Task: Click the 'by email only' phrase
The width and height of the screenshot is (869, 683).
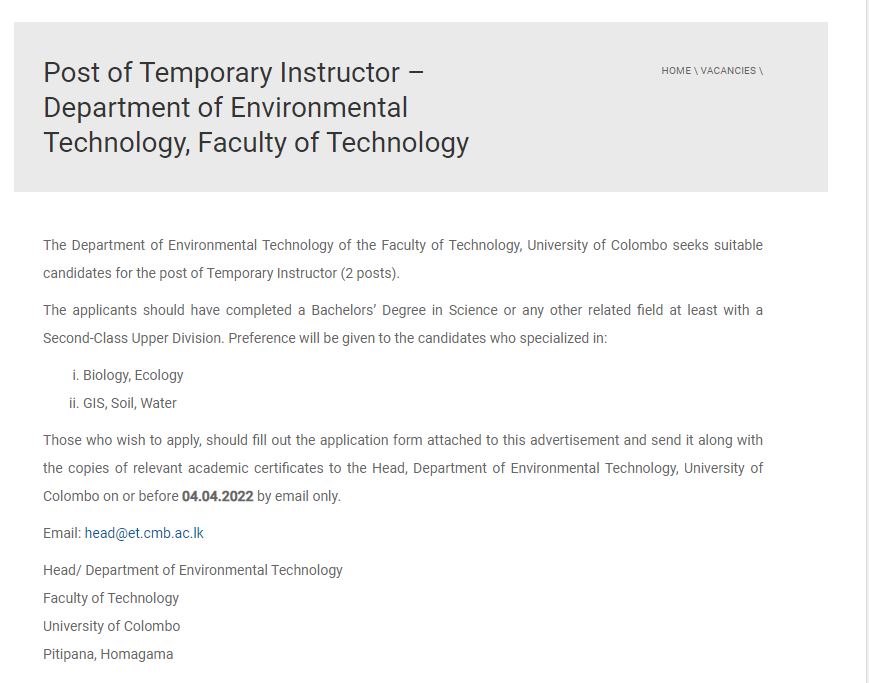Action: coord(297,496)
